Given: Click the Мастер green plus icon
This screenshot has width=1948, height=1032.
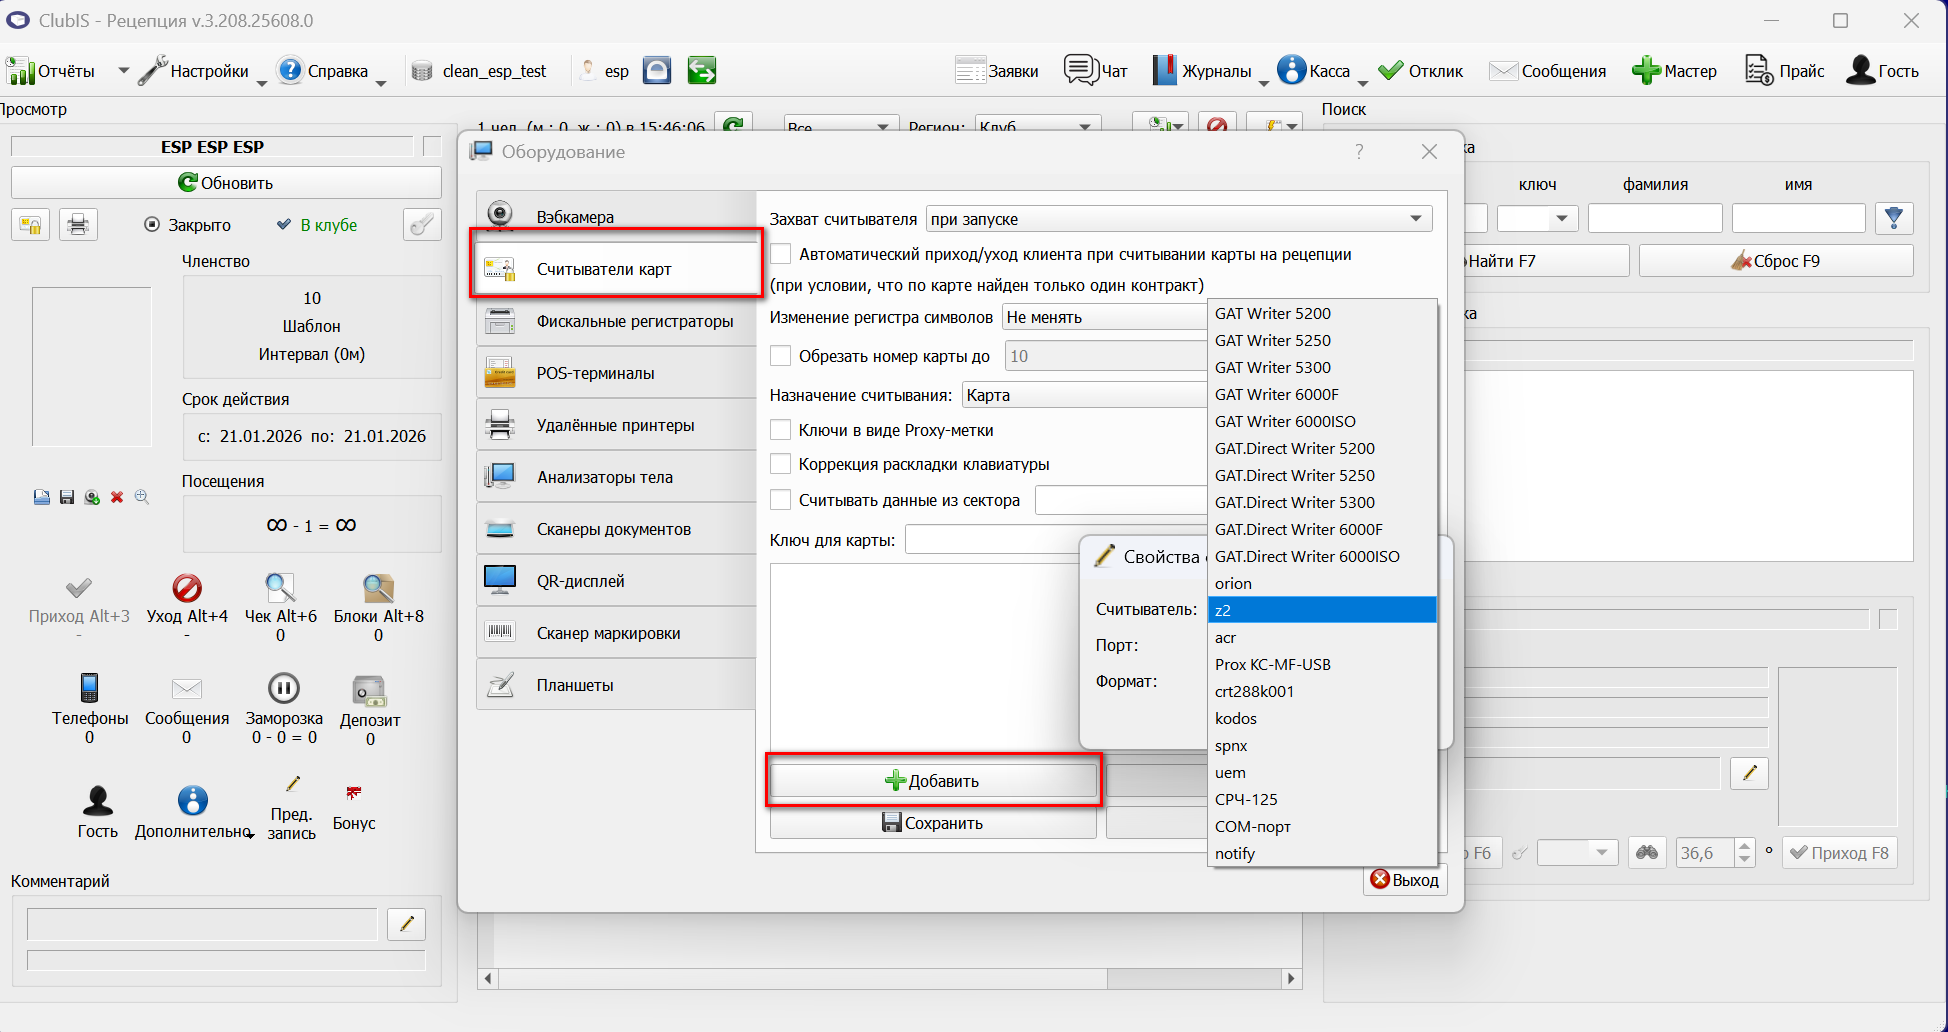Looking at the screenshot, I should [x=1646, y=70].
